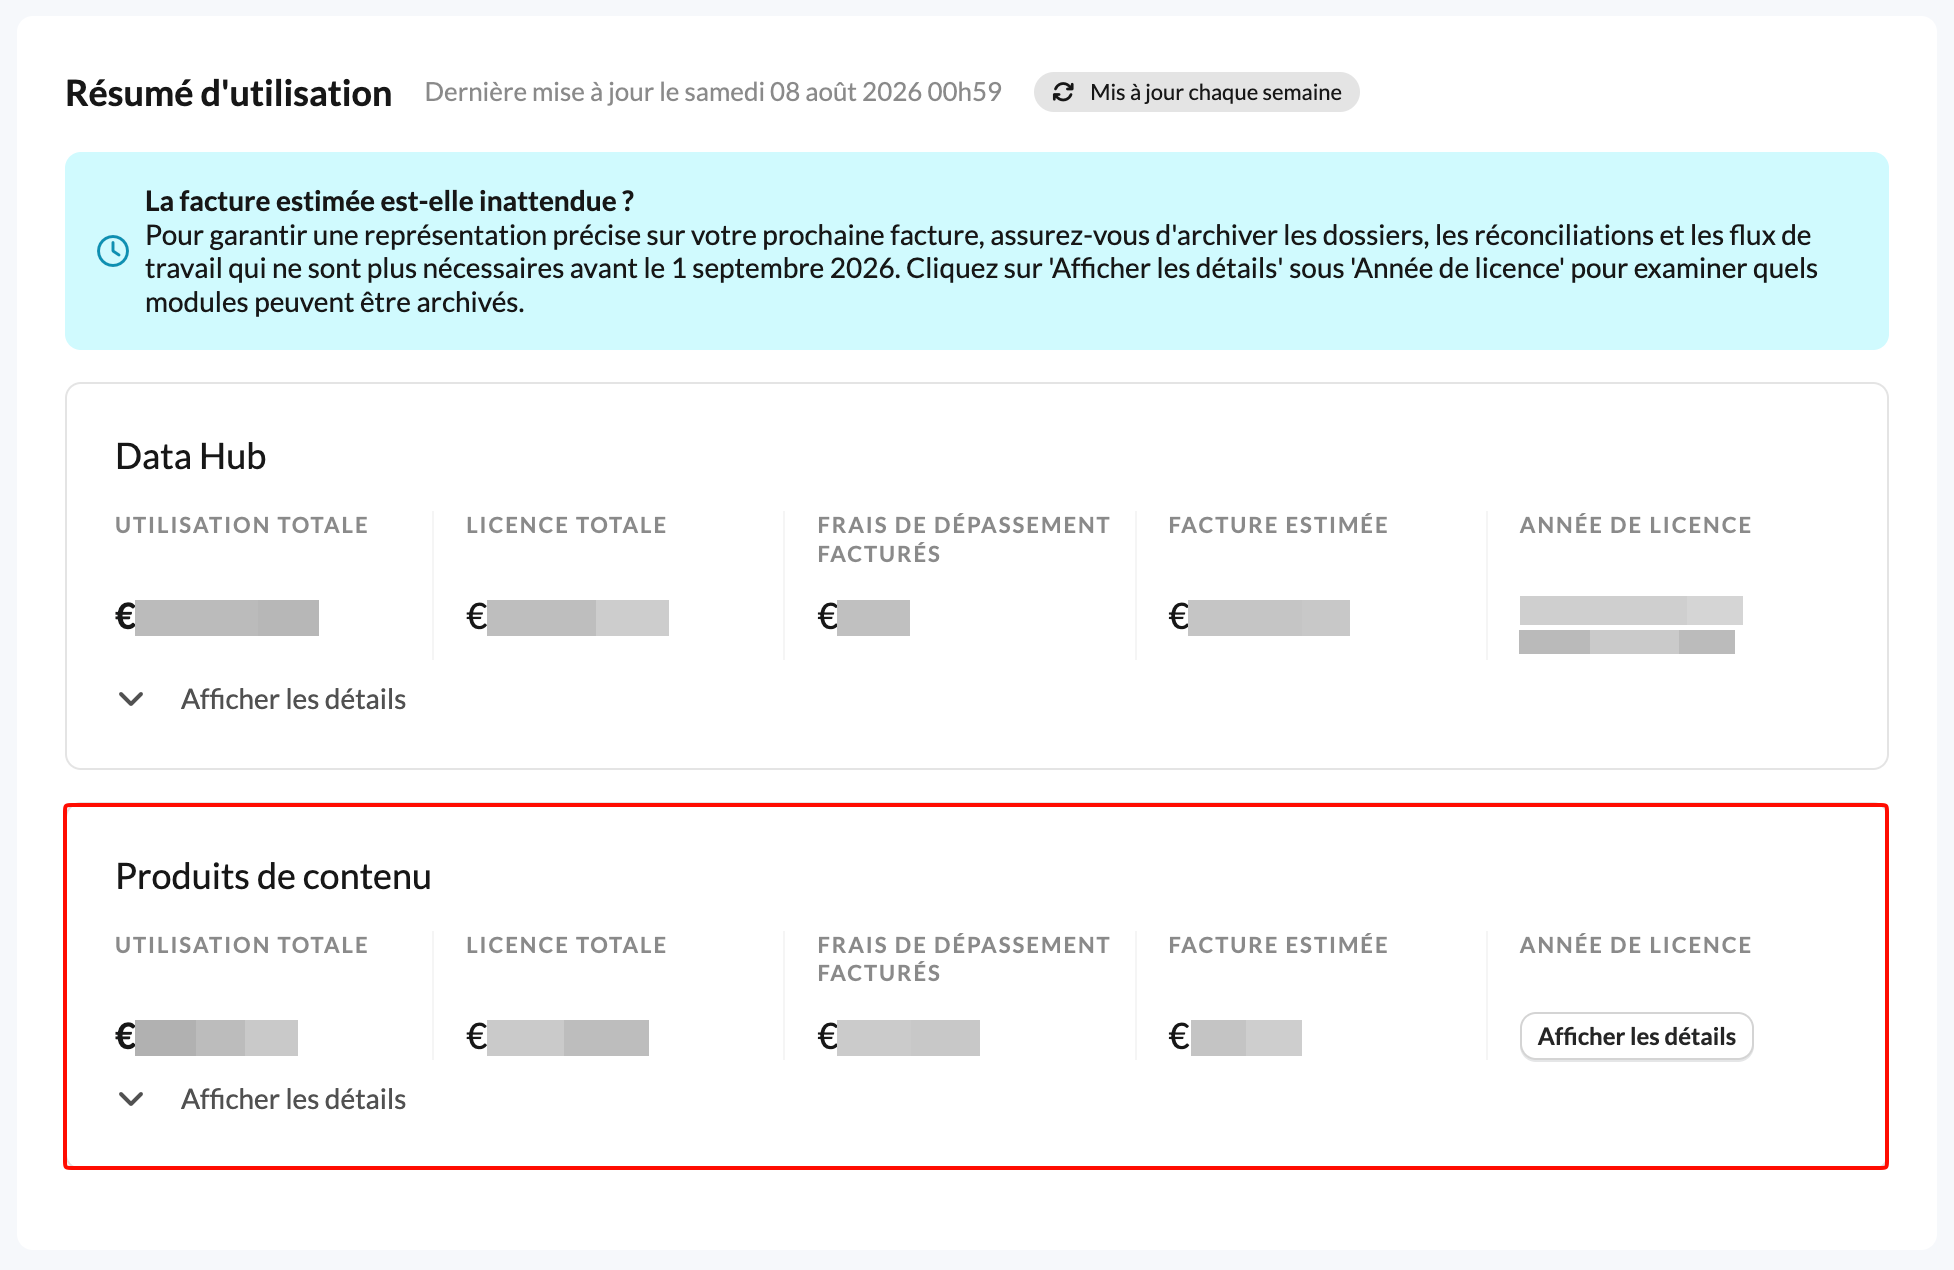This screenshot has height=1270, width=1954.
Task: Select the 'Résumé d'utilisation' heading
Action: point(229,93)
